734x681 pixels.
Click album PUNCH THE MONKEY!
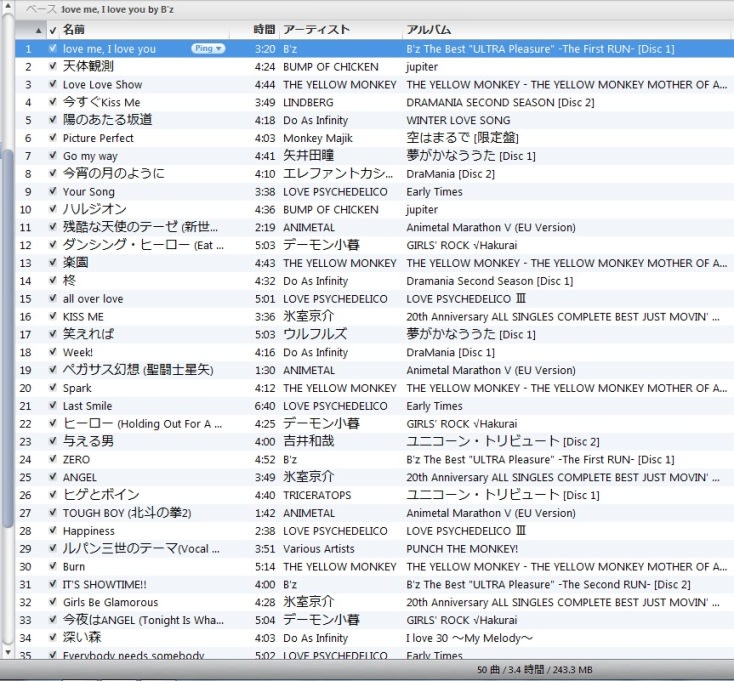pos(462,549)
